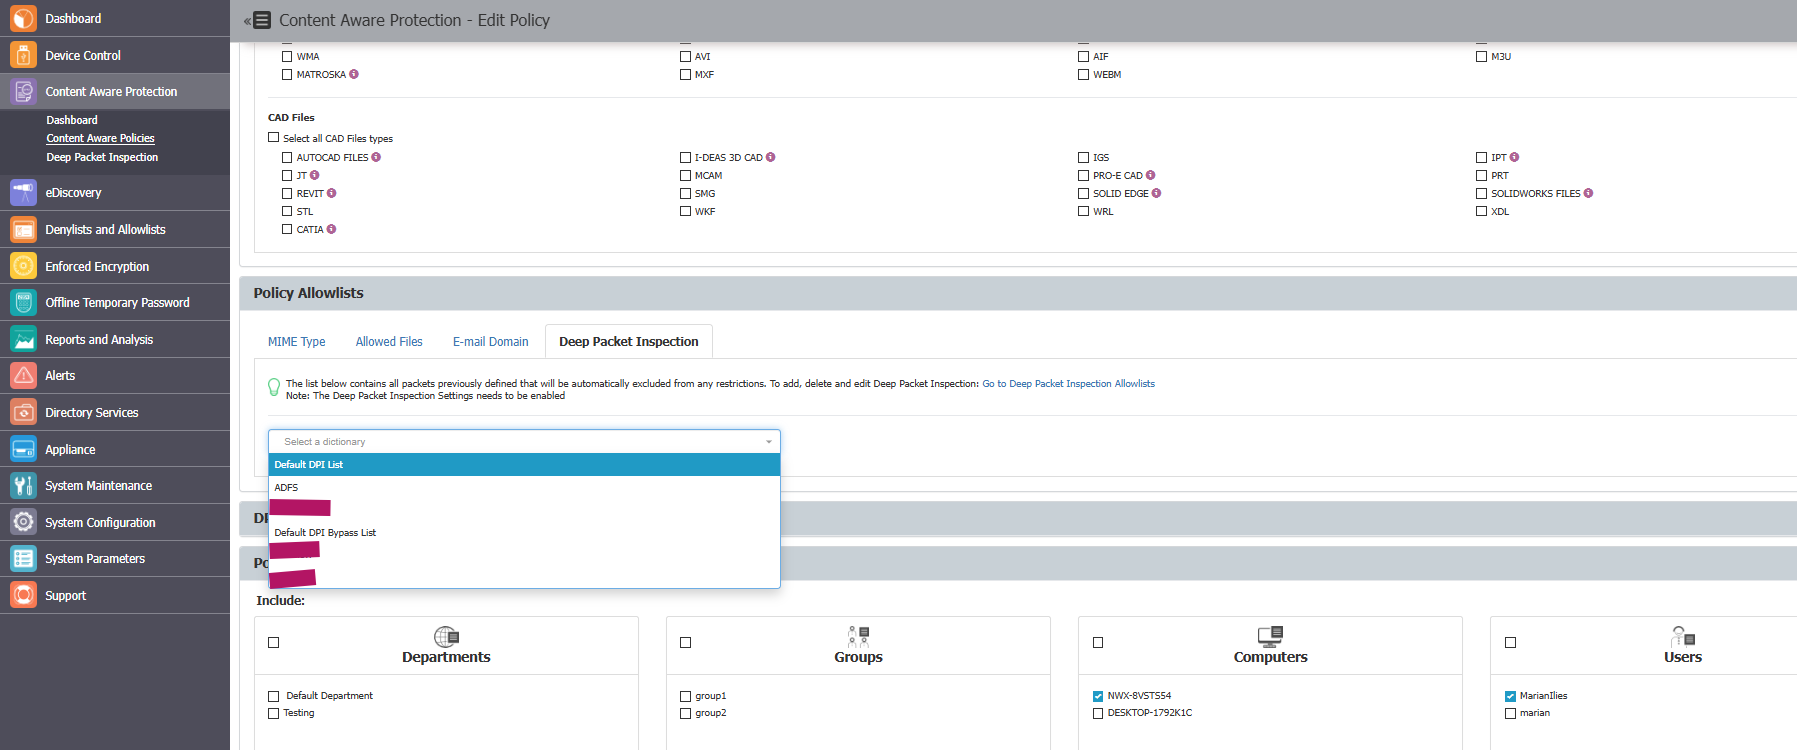Check the marian user checkbox
Viewport: 1797px width, 750px height.
coord(1510,713)
